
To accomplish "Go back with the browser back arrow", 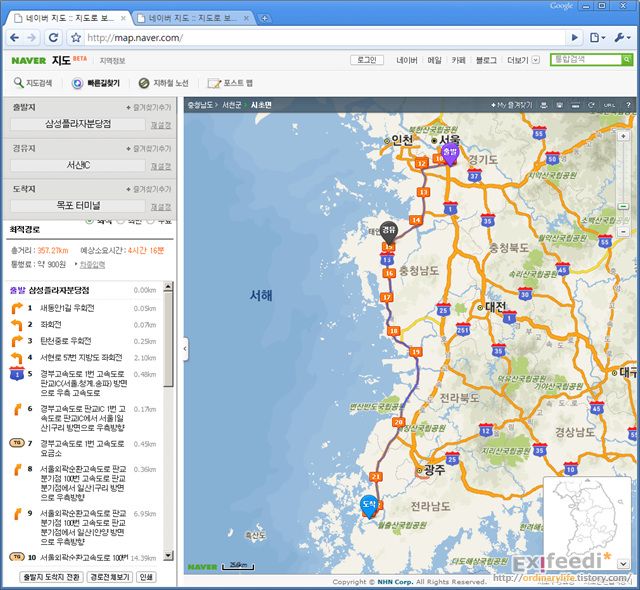I will tap(15, 38).
